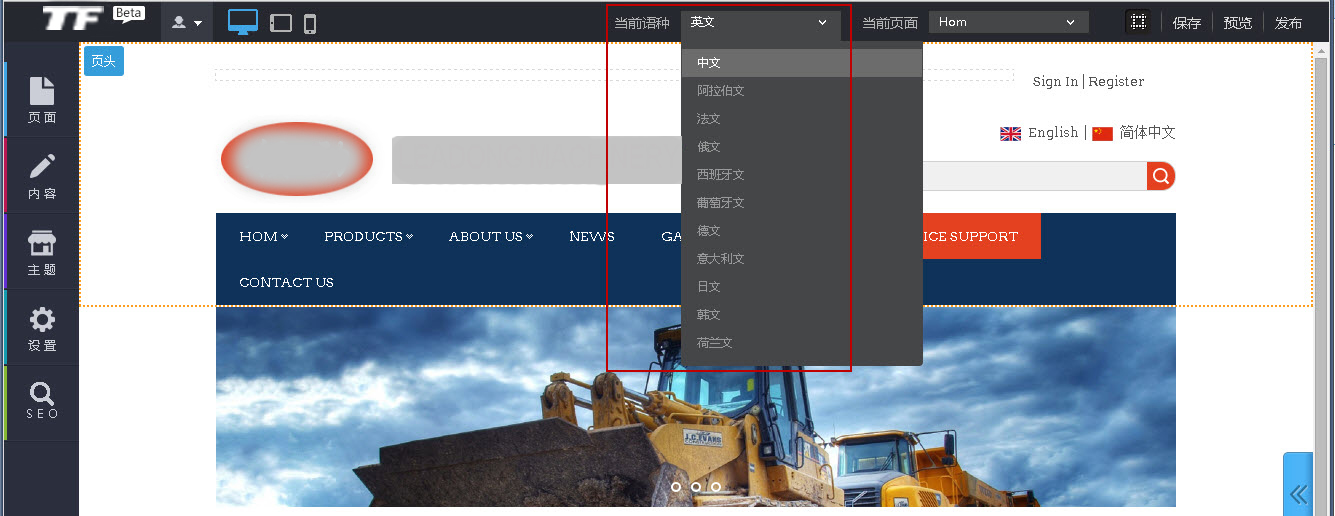Switch to mobile phone preview mode
The width and height of the screenshot is (1335, 516).
click(310, 23)
